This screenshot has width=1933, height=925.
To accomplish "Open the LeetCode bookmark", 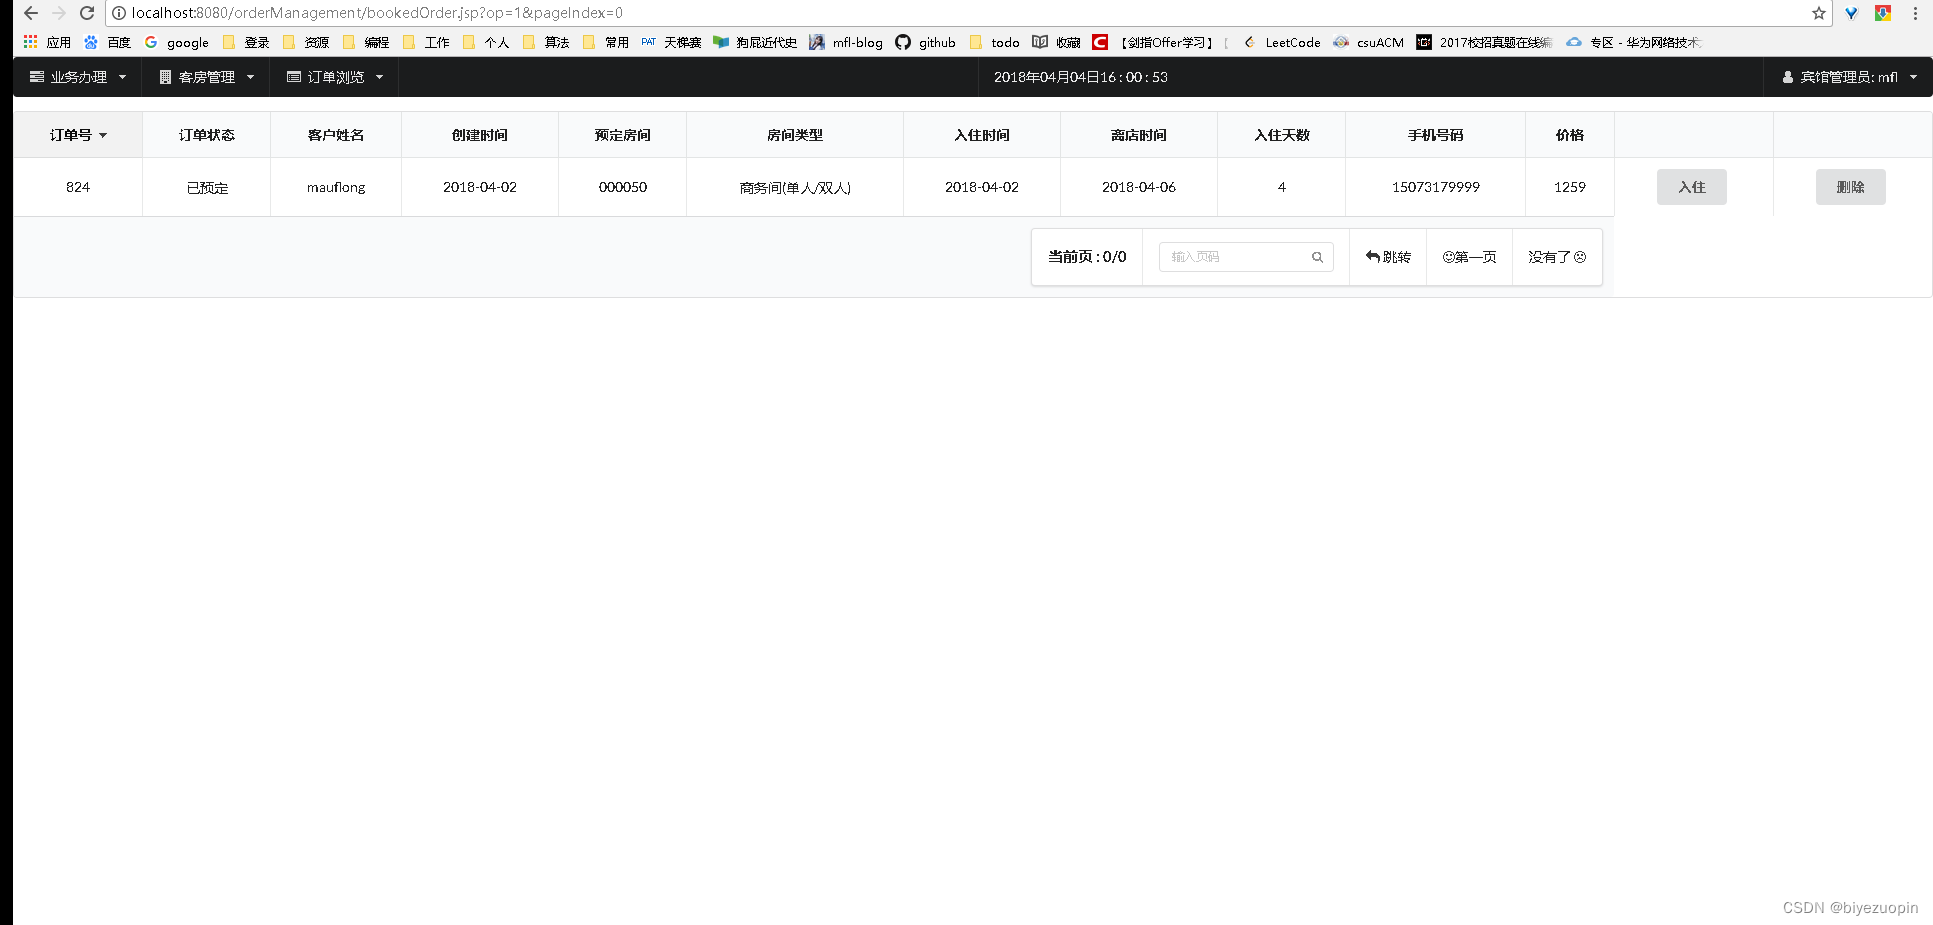I will [1282, 42].
